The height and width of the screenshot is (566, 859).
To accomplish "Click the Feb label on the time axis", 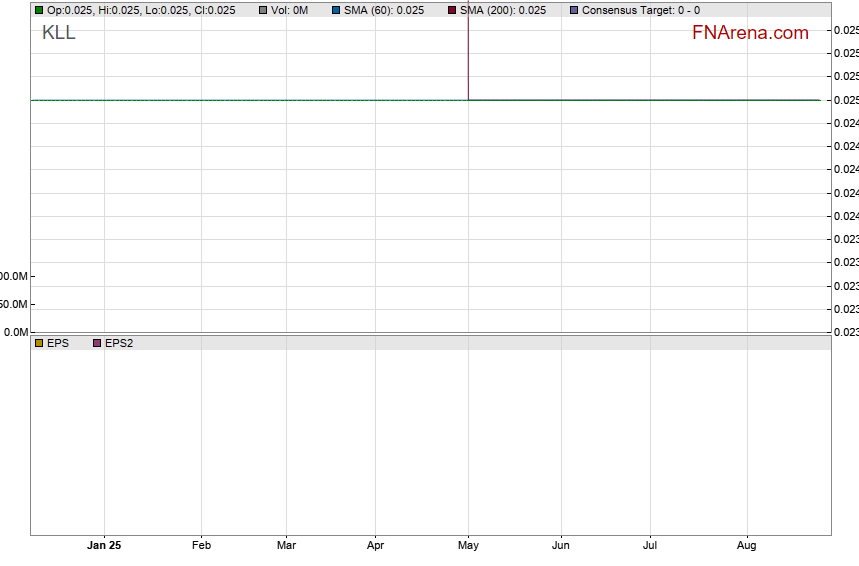I will click(x=201, y=546).
